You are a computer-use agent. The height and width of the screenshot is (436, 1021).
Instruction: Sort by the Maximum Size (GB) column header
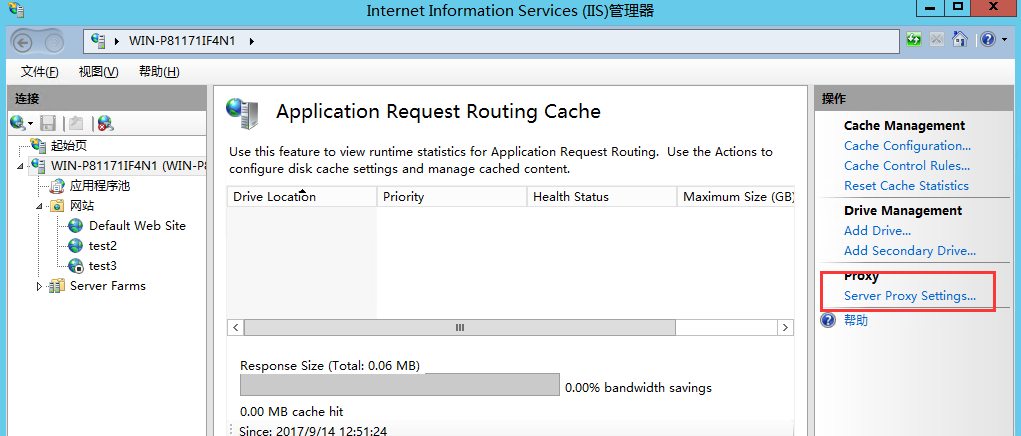[x=736, y=197]
